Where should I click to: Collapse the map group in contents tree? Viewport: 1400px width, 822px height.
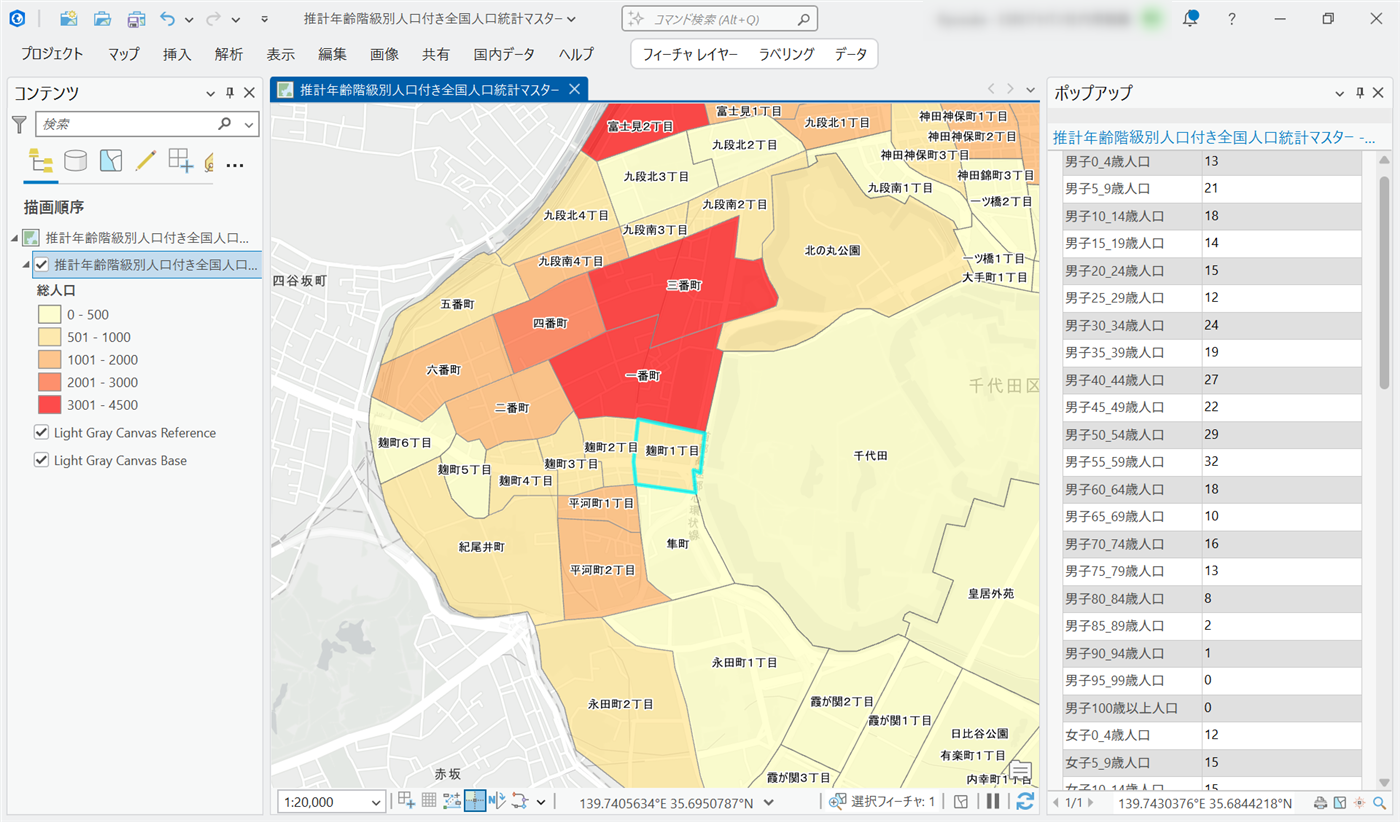(14, 238)
